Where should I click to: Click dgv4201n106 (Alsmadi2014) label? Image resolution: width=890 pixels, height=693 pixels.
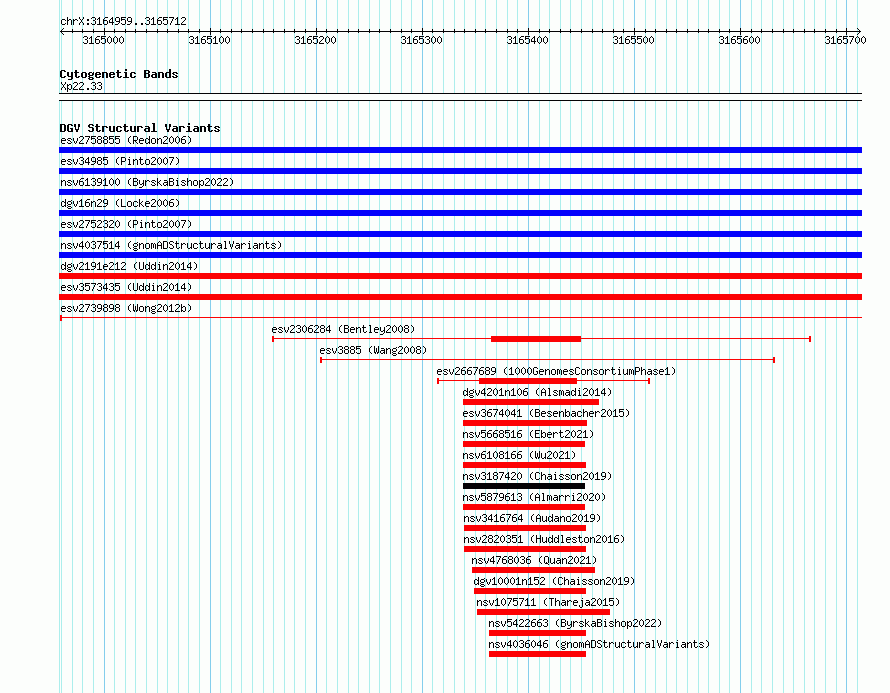(537, 392)
